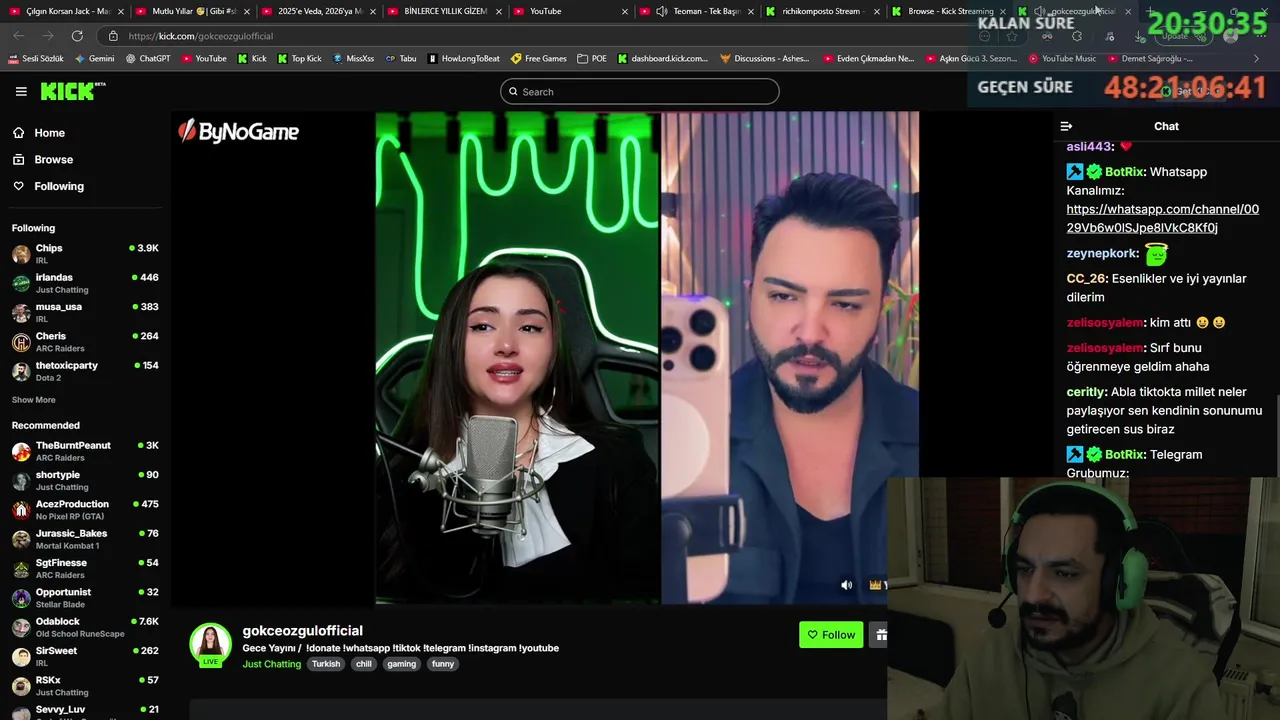Open the HowLongToBeat bookmark
The image size is (1280, 720).
(464, 59)
